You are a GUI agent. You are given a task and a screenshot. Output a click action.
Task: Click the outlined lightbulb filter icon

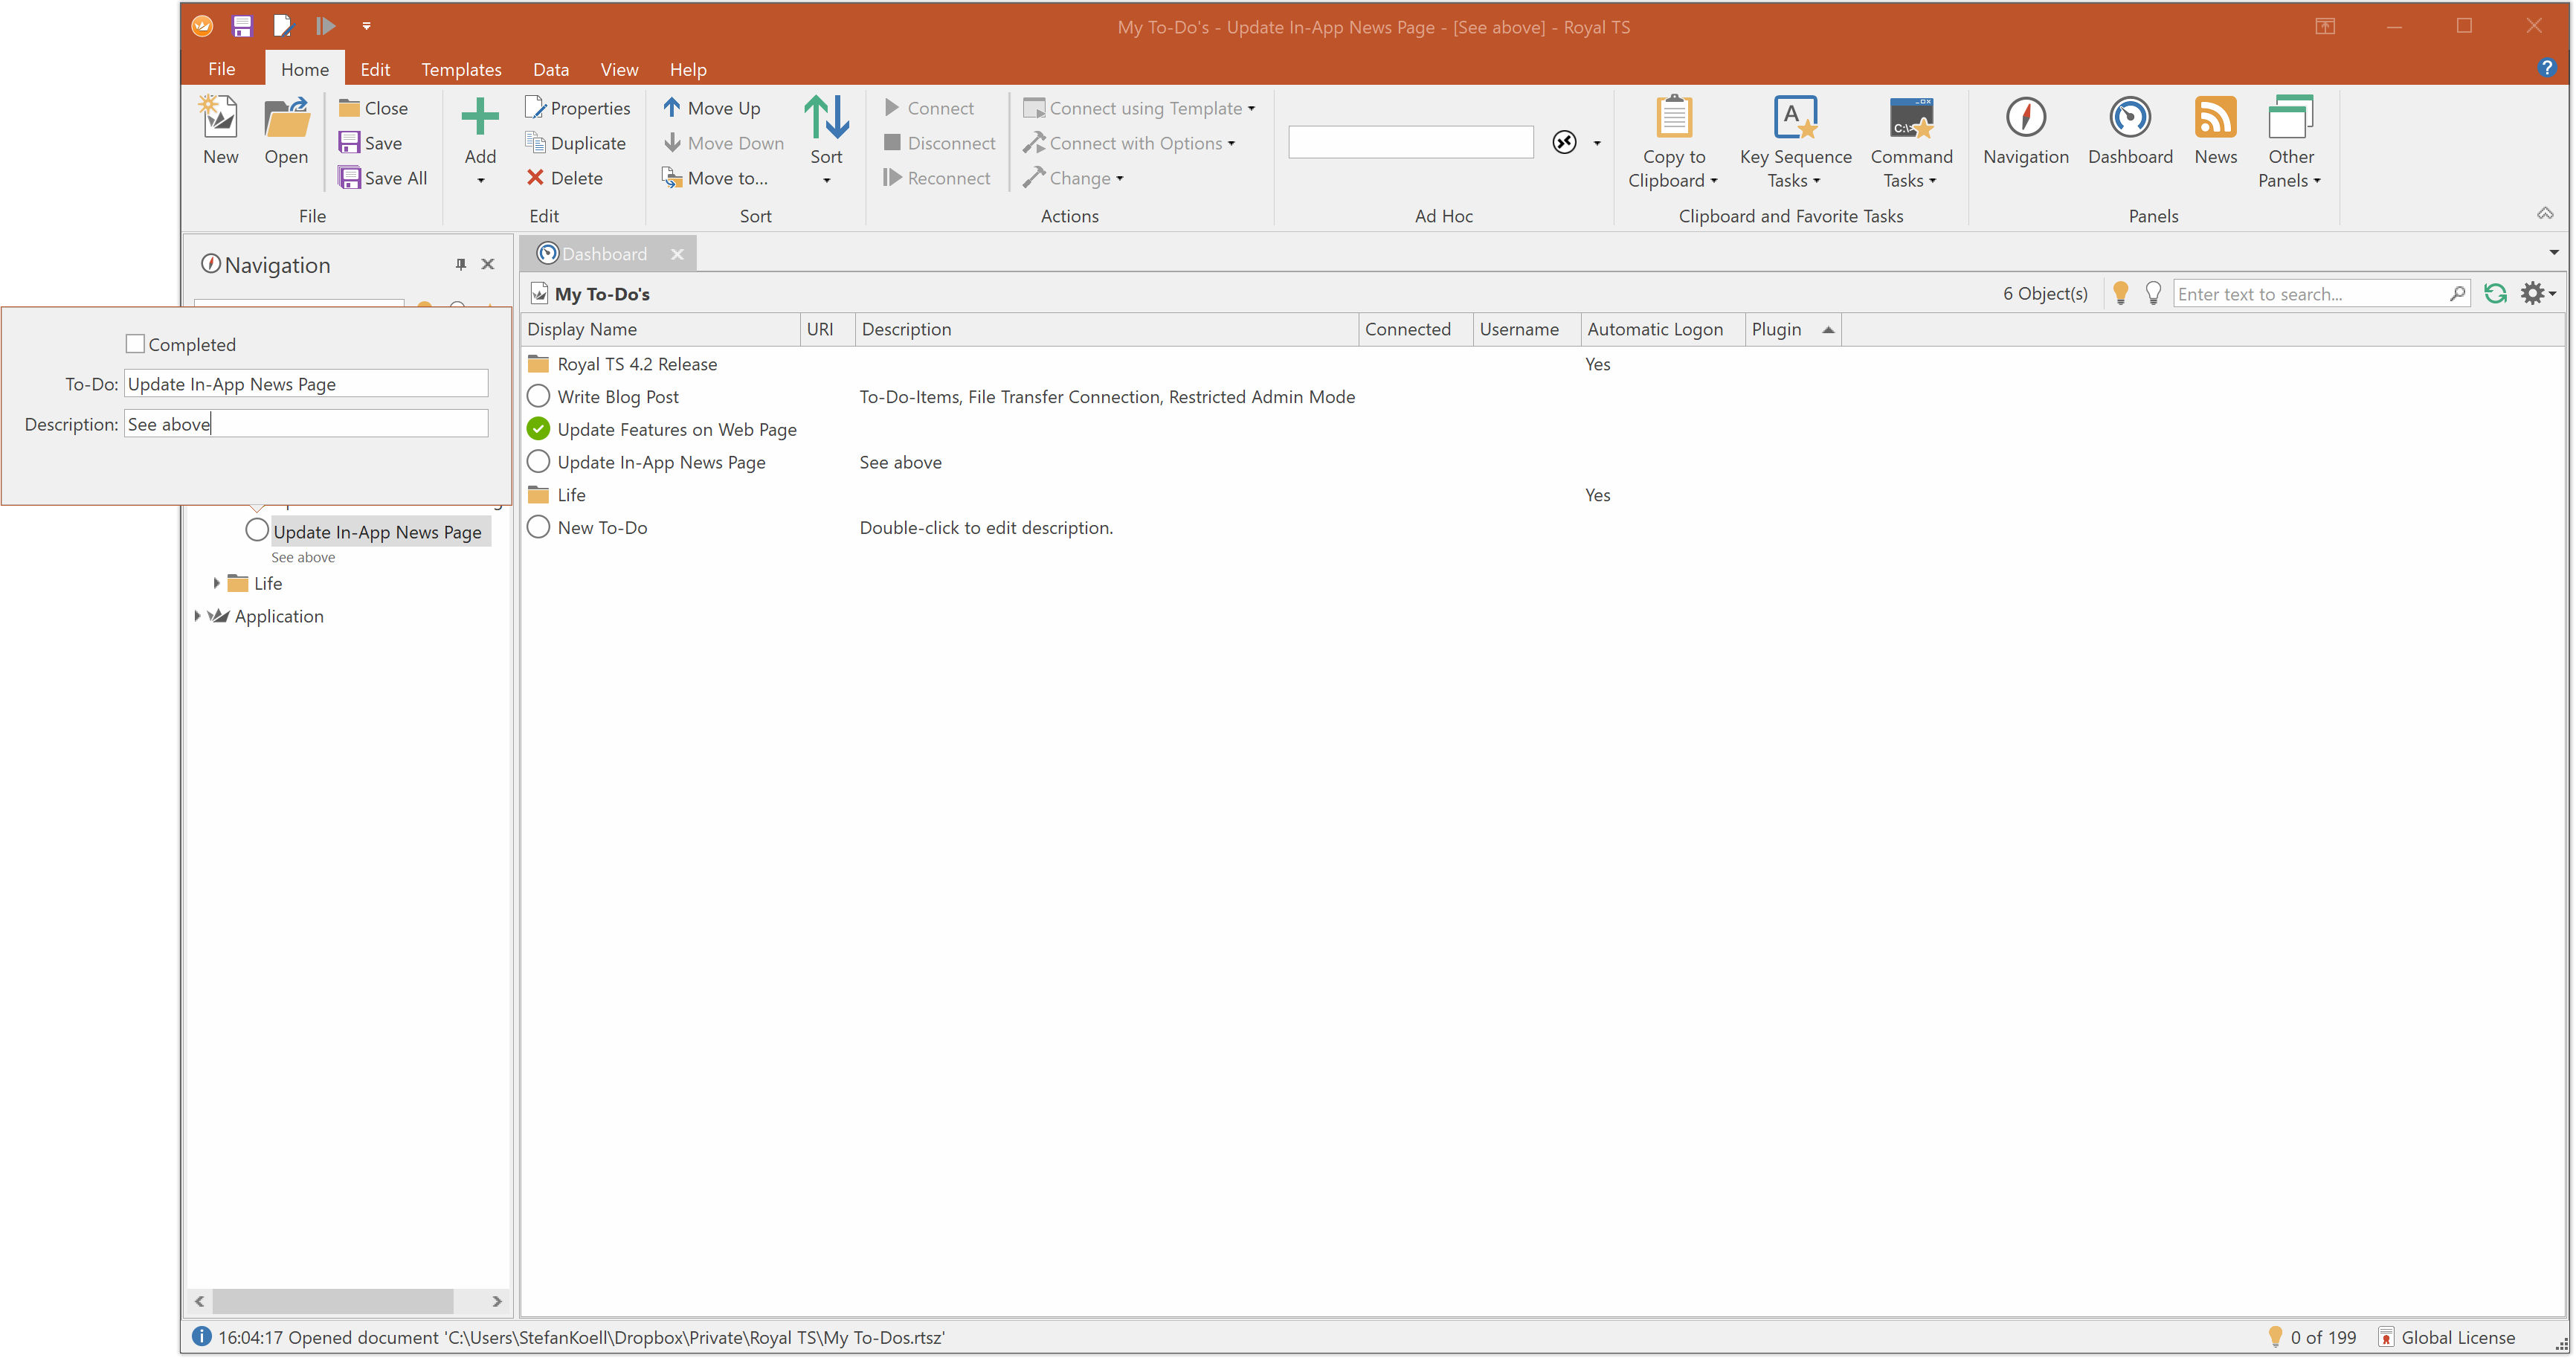[2153, 293]
